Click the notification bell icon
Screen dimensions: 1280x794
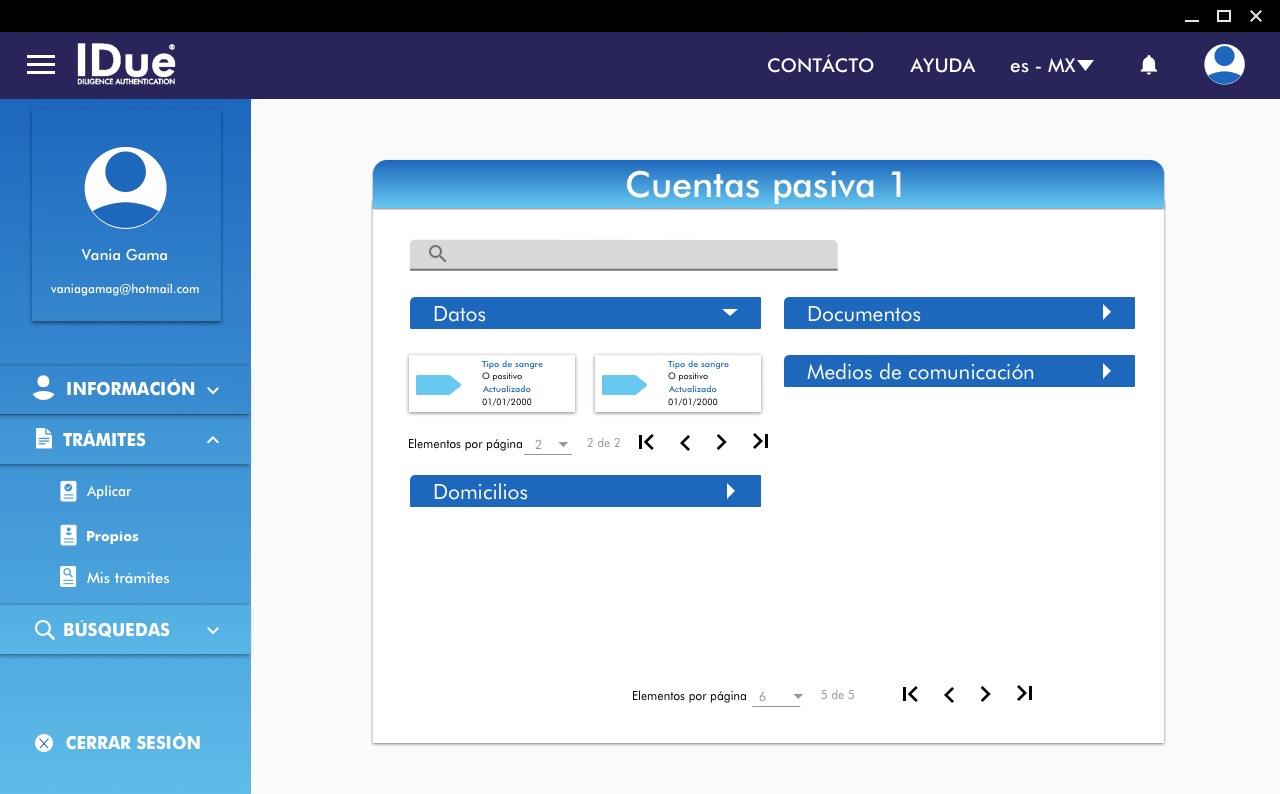(1149, 65)
